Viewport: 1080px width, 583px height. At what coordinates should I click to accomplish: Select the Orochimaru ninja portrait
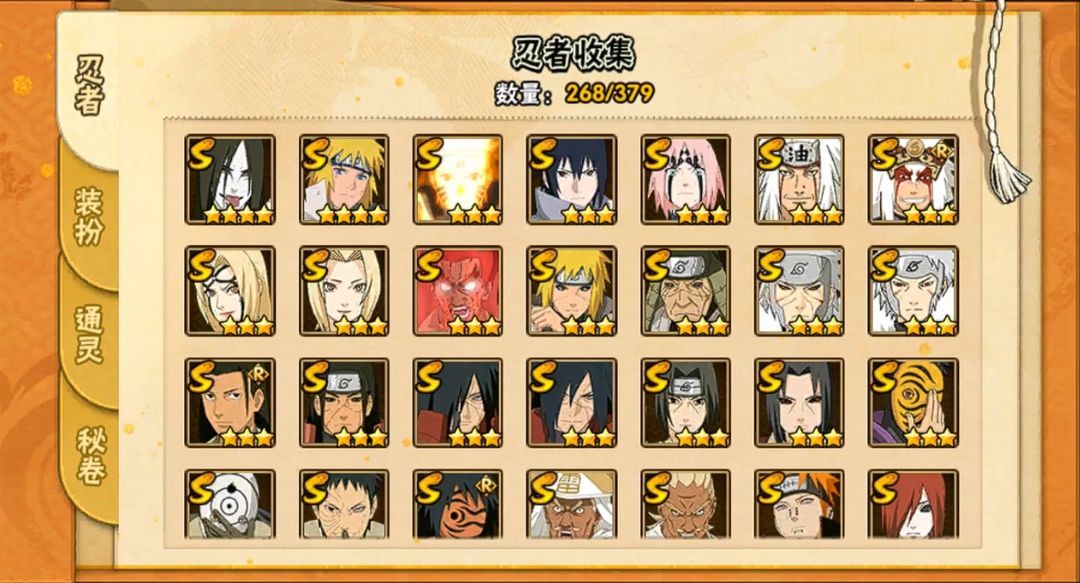pos(230,179)
